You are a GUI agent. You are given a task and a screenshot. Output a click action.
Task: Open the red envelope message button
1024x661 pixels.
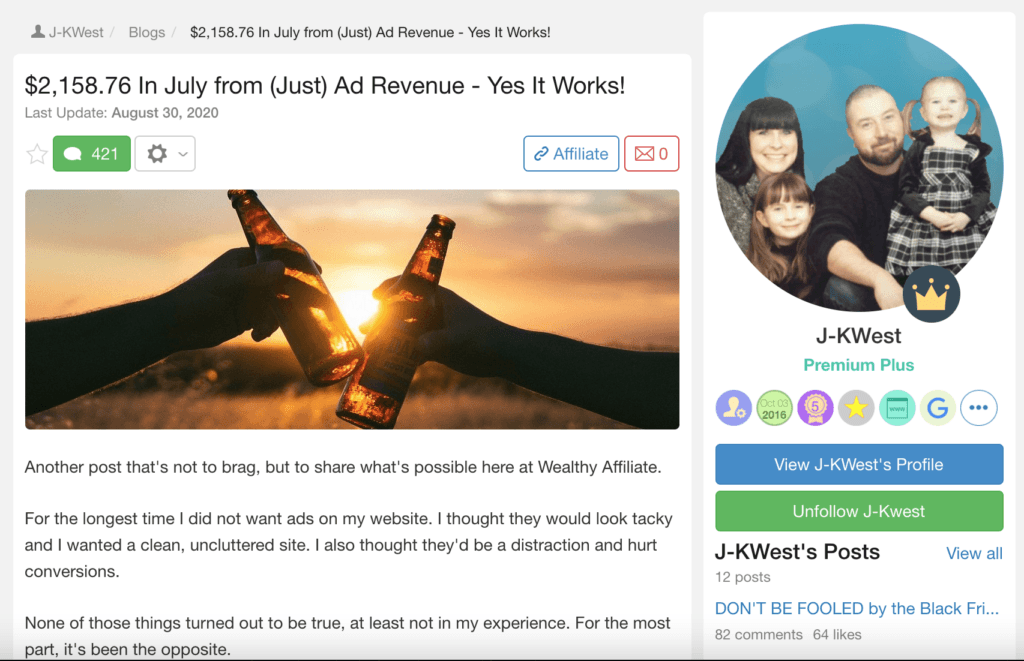click(x=651, y=153)
